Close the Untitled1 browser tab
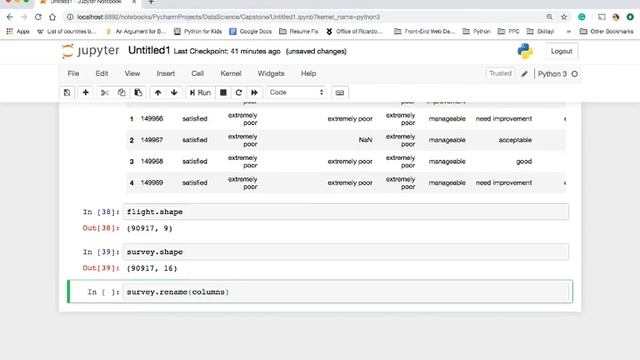 pyautogui.click(x=134, y=2)
